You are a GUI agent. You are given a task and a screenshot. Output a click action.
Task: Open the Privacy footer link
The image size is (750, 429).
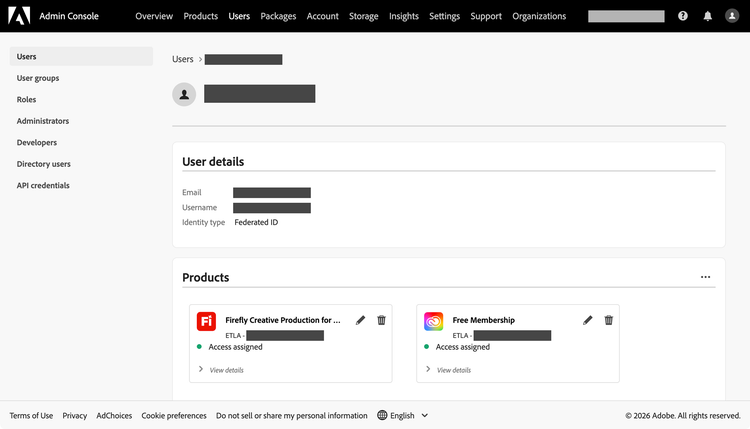75,416
